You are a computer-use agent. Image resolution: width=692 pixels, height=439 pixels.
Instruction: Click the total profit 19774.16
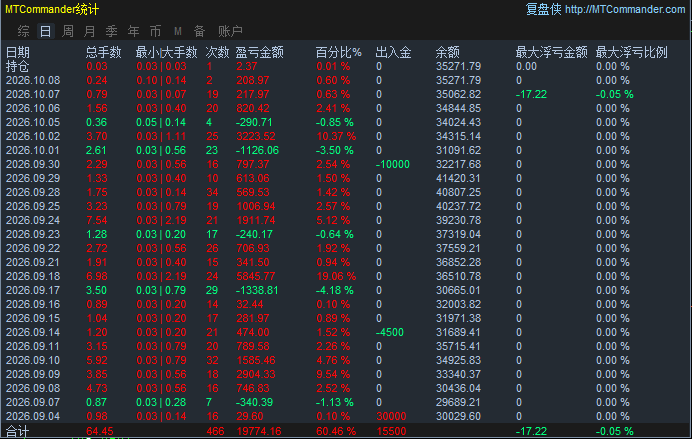pos(259,431)
